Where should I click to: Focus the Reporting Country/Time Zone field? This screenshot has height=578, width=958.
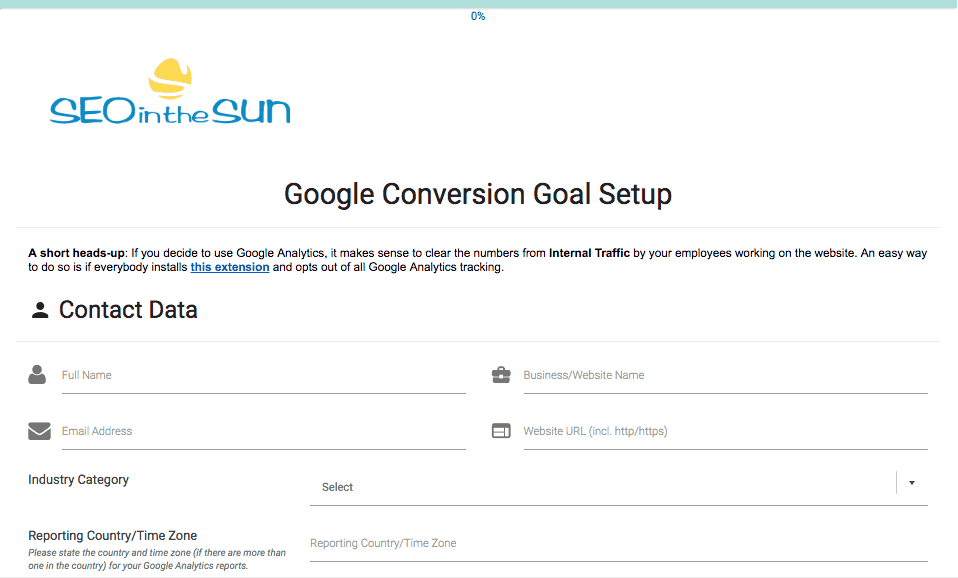click(618, 544)
